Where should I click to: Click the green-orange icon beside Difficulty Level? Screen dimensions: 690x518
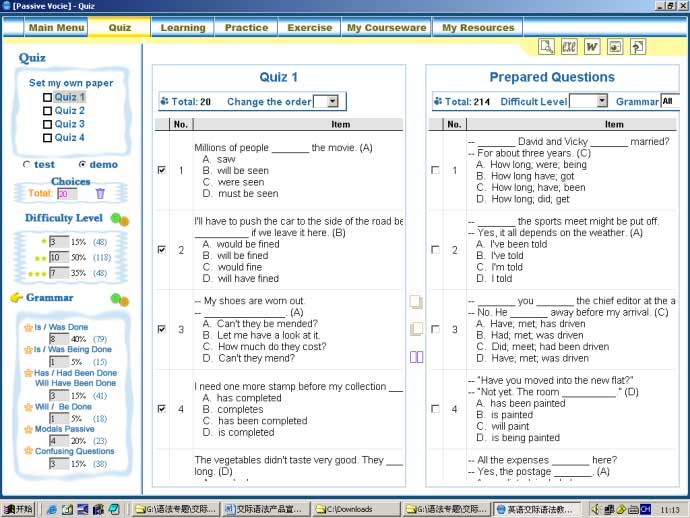coord(119,219)
